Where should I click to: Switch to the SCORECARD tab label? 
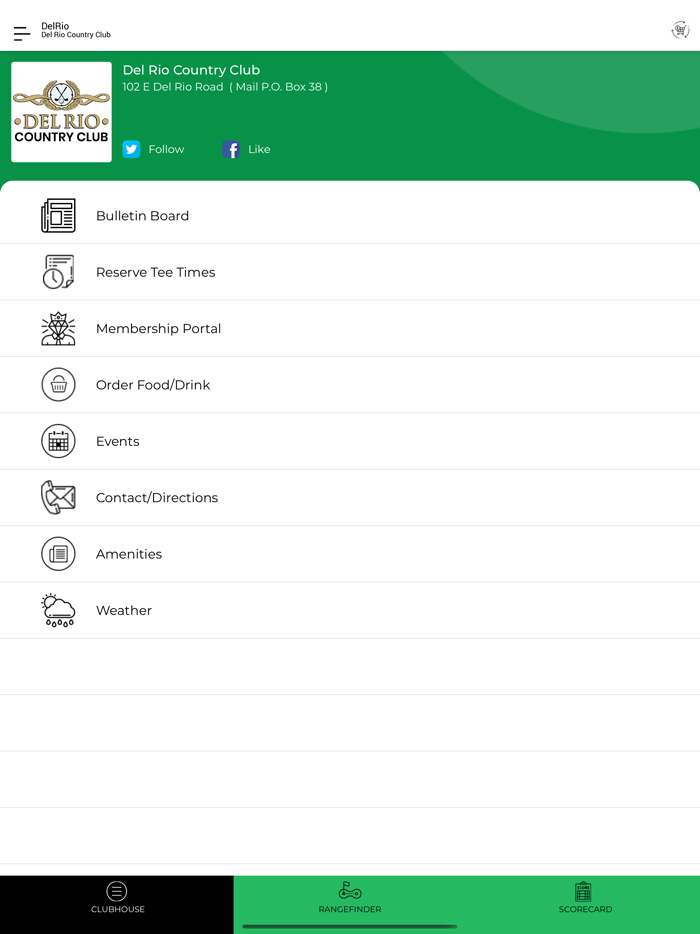[x=585, y=909]
